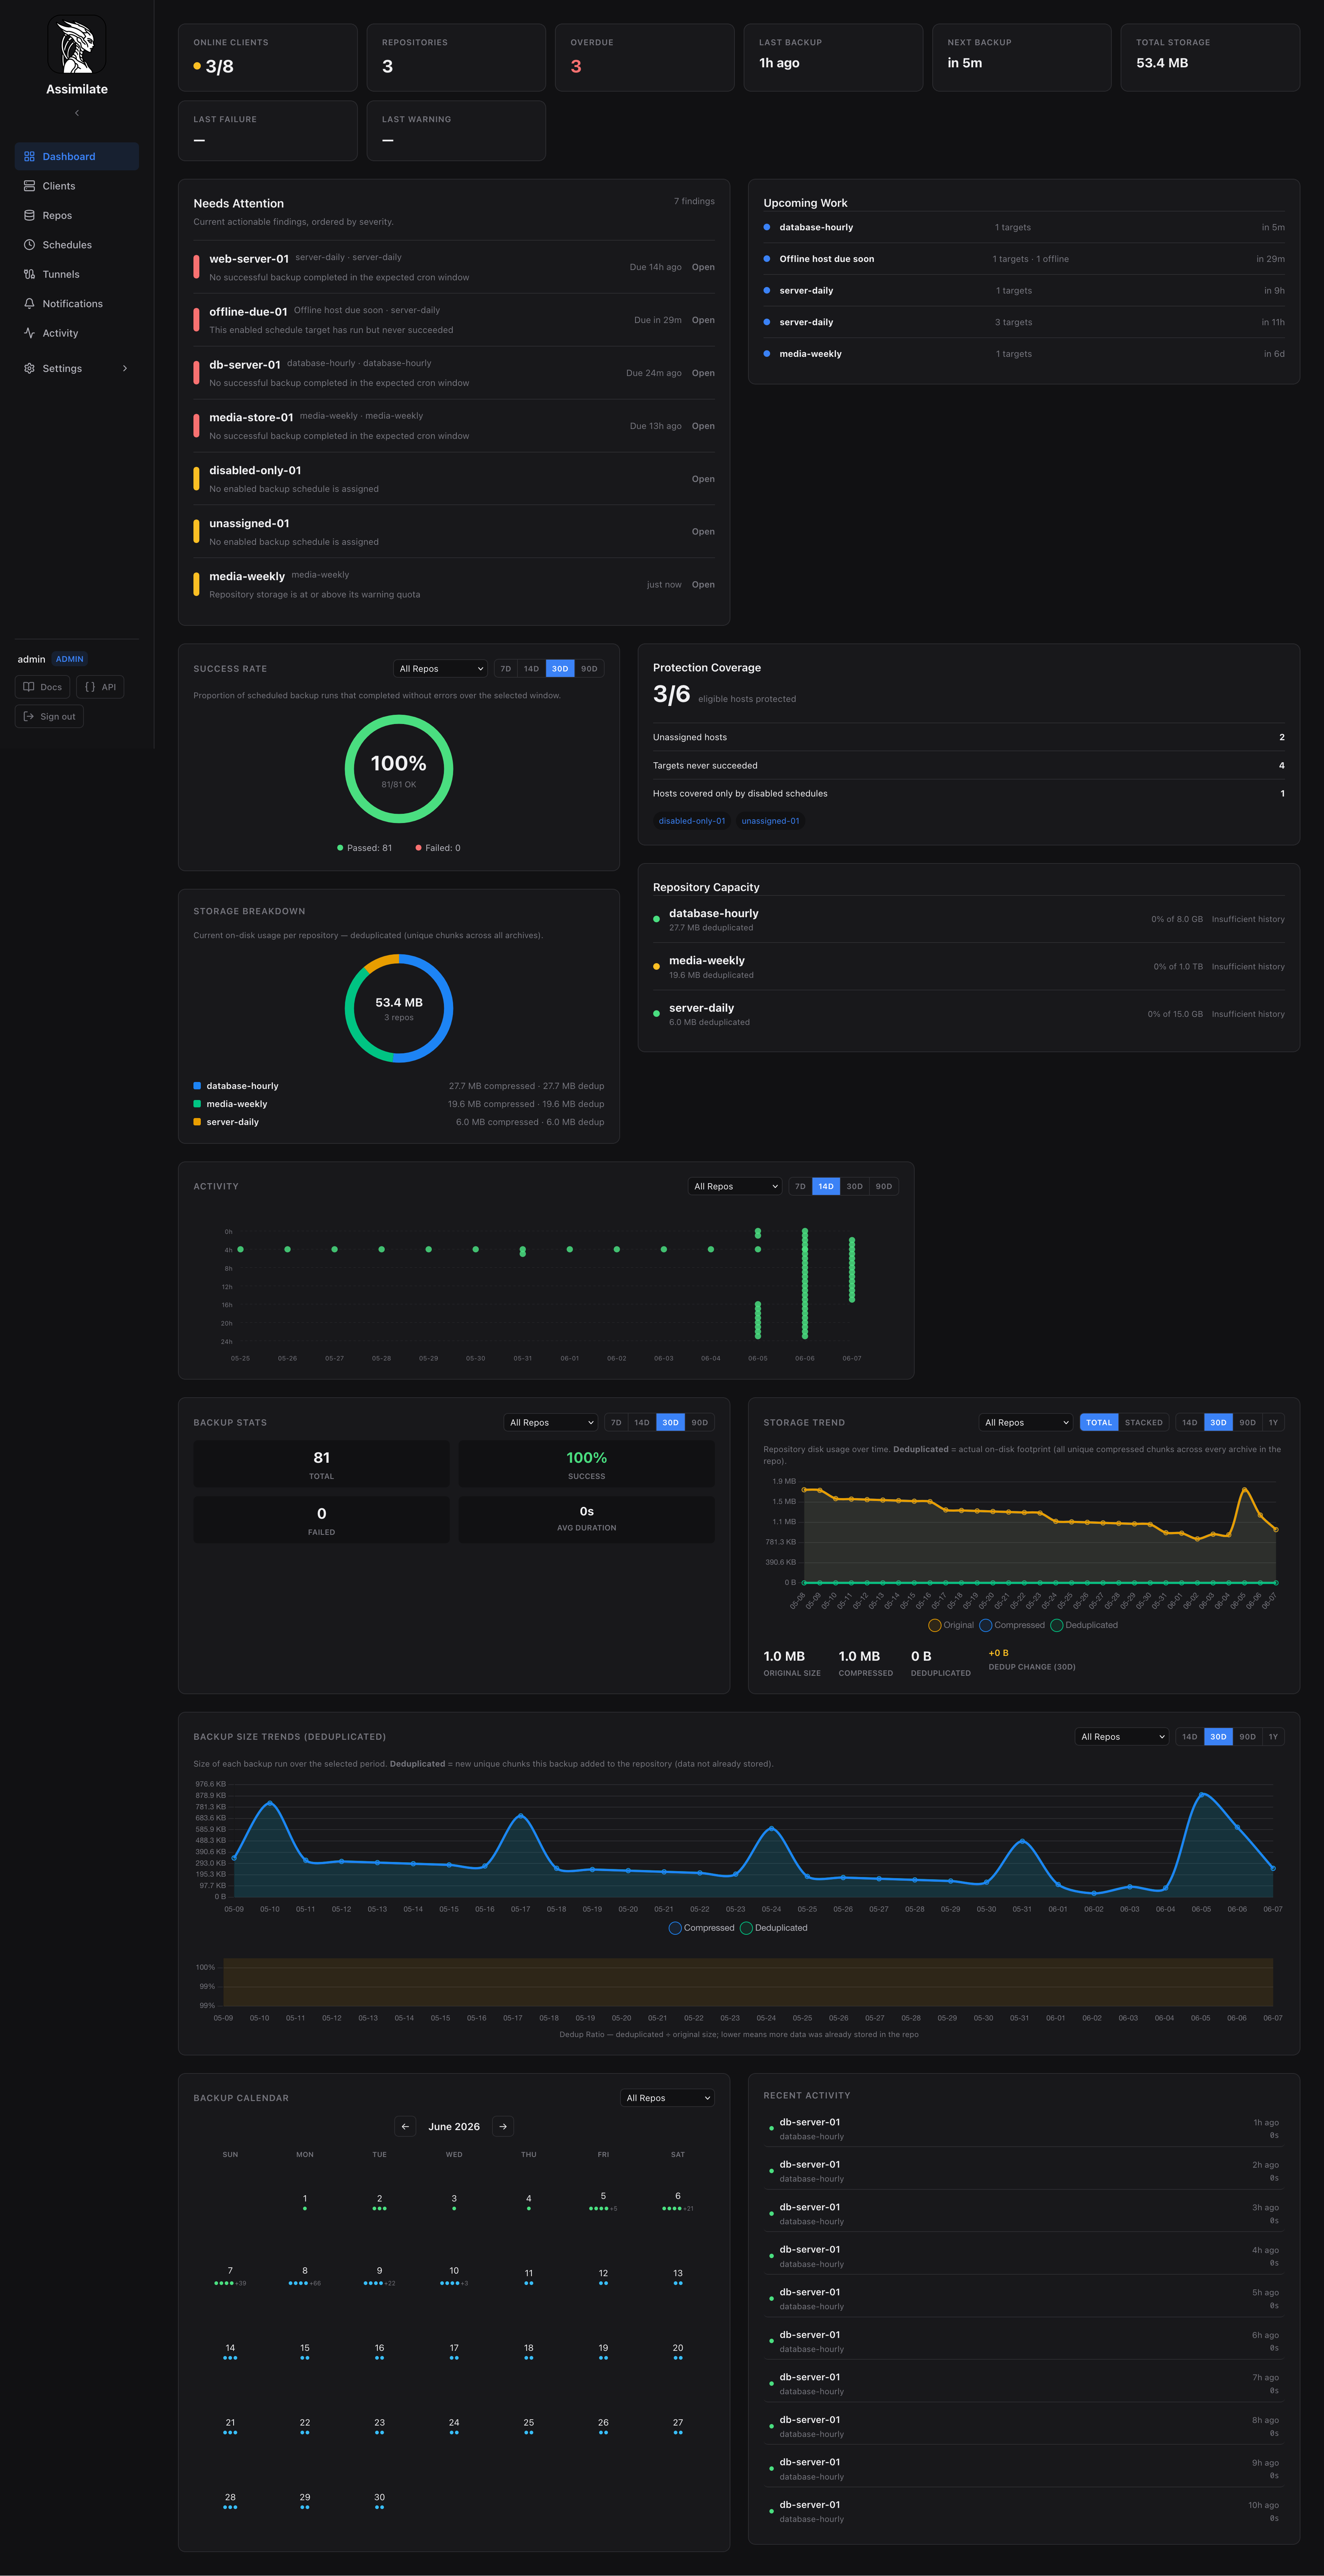
Task: Click the Activity pulse icon
Action: point(29,333)
